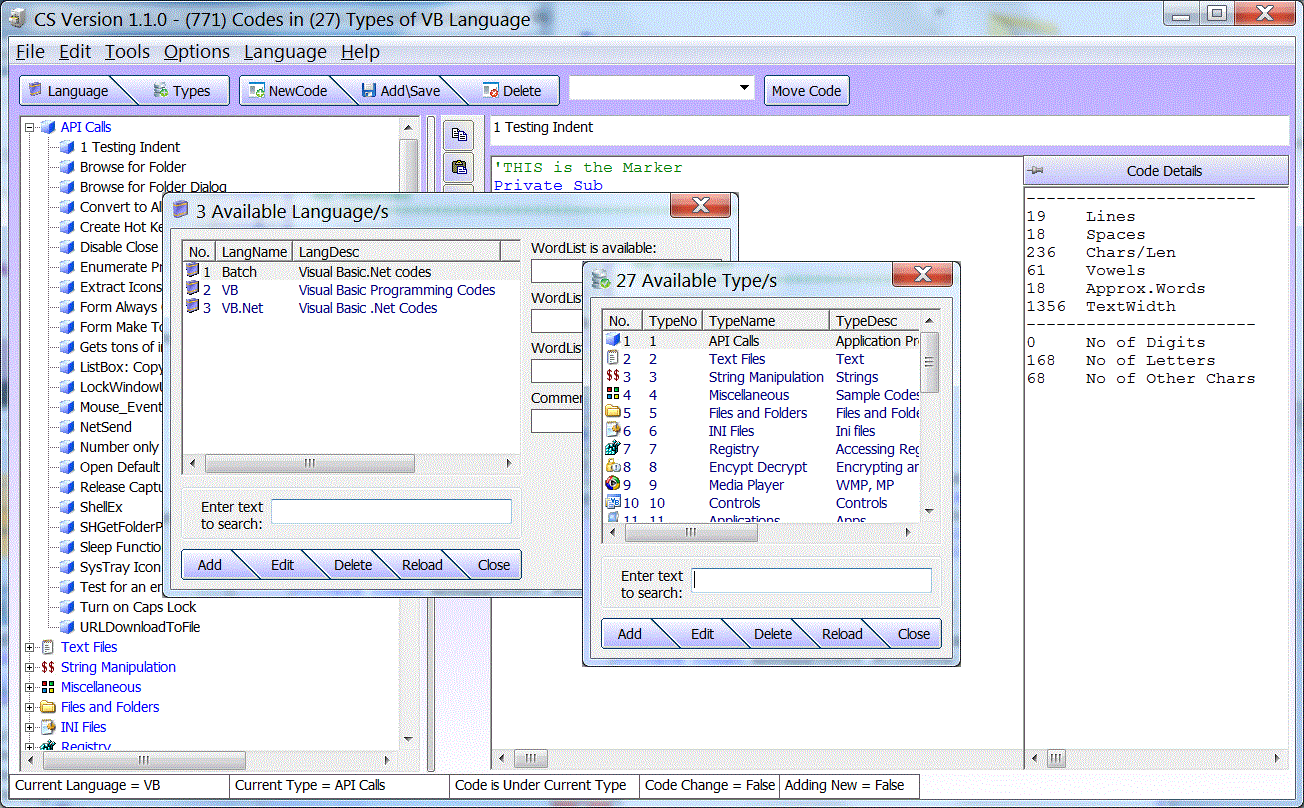Viewport: 1304px width, 808px height.
Task: Click the Add\Save toolbar button
Action: tap(400, 91)
